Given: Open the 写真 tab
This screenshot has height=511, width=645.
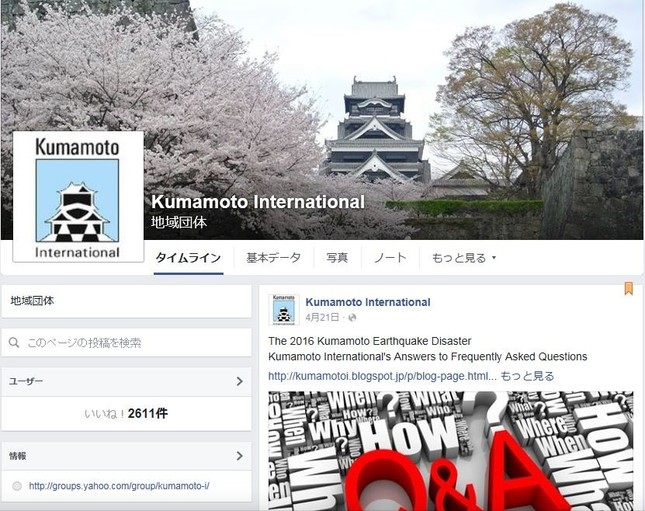Looking at the screenshot, I should pyautogui.click(x=337, y=258).
